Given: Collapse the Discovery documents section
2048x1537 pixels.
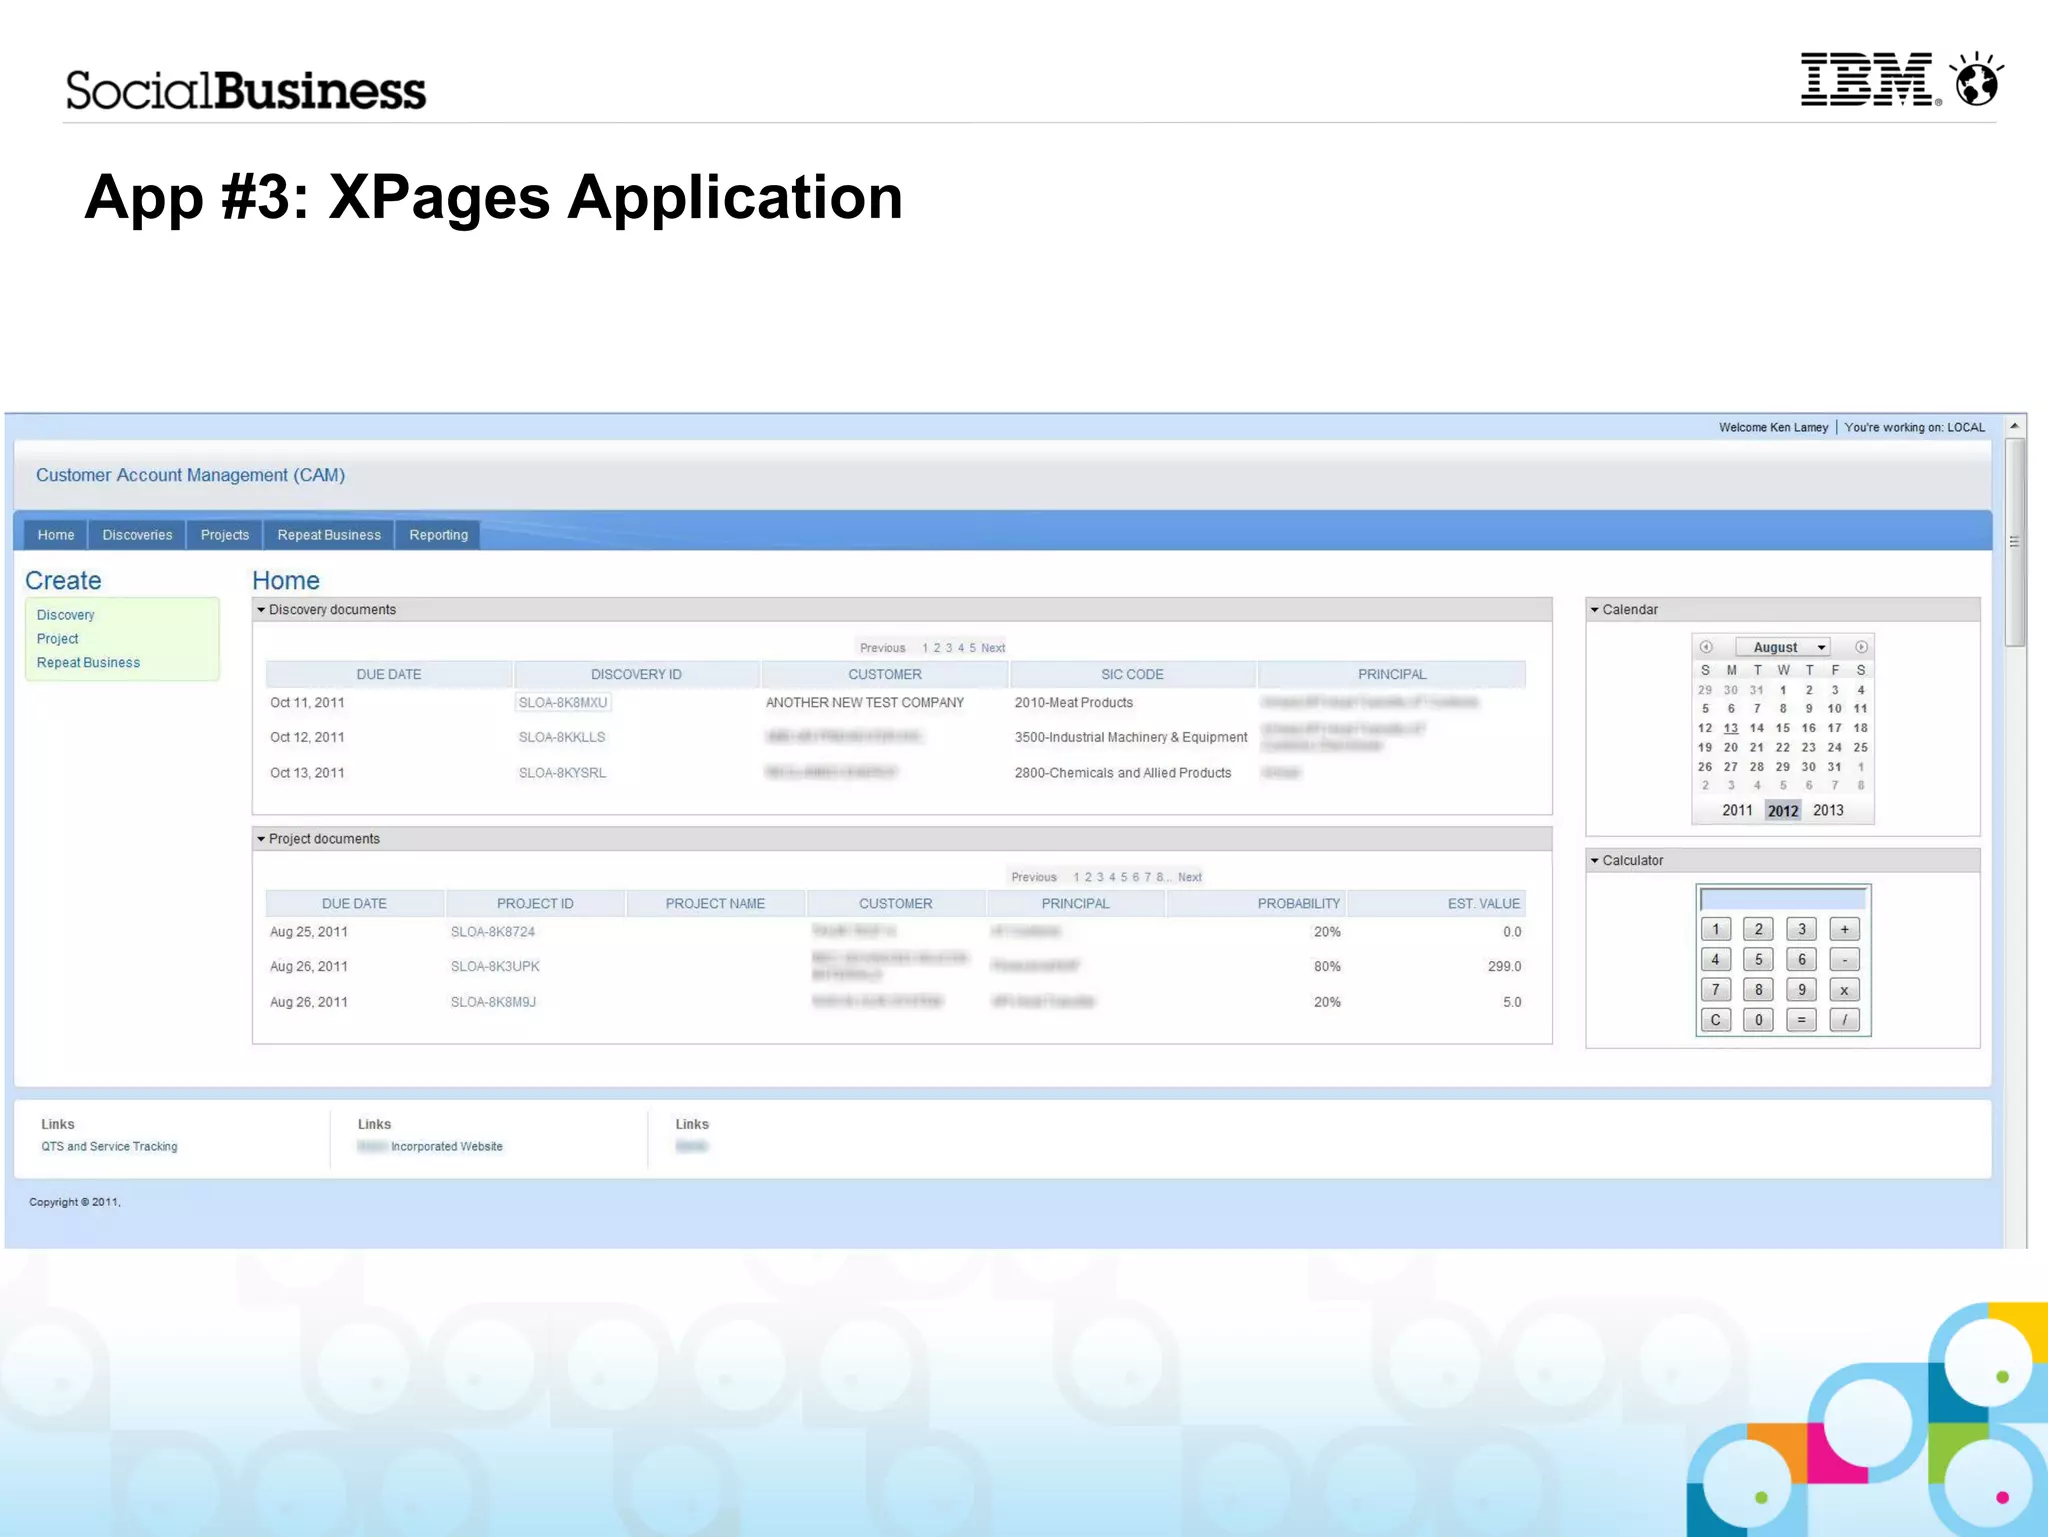Looking at the screenshot, I should pos(261,610).
